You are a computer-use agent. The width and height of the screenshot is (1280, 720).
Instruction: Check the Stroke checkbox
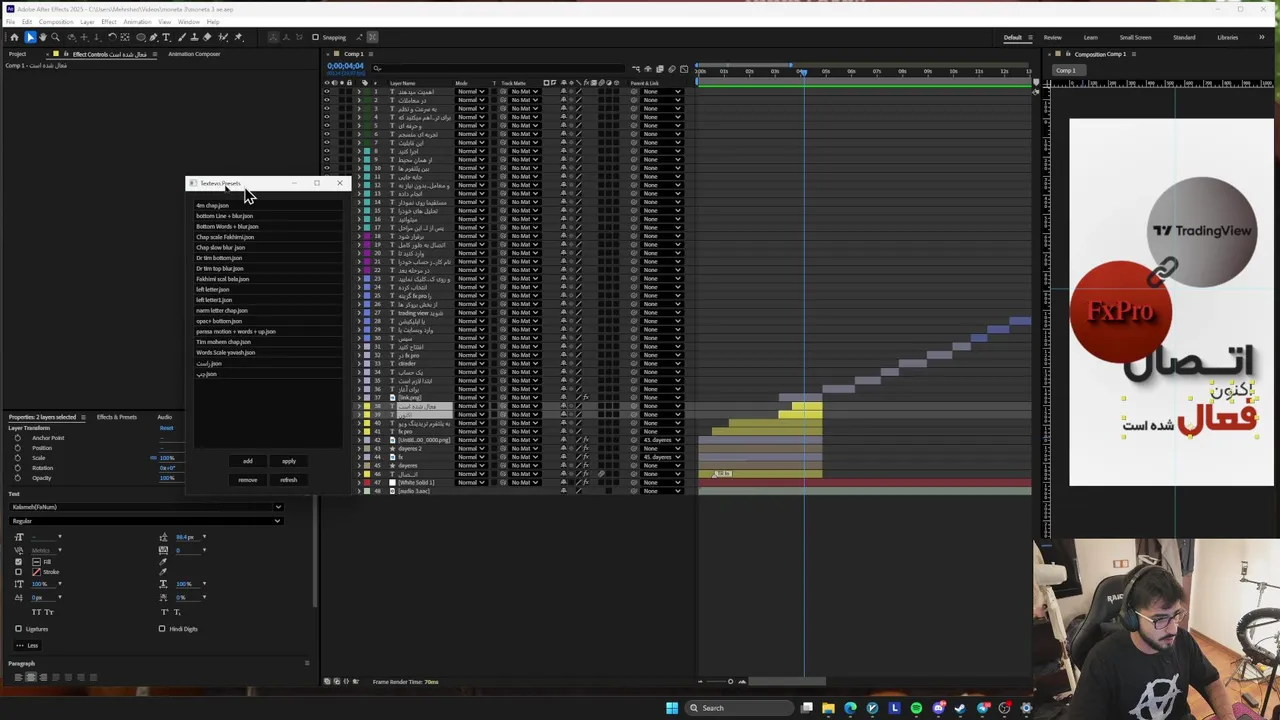tap(18, 572)
